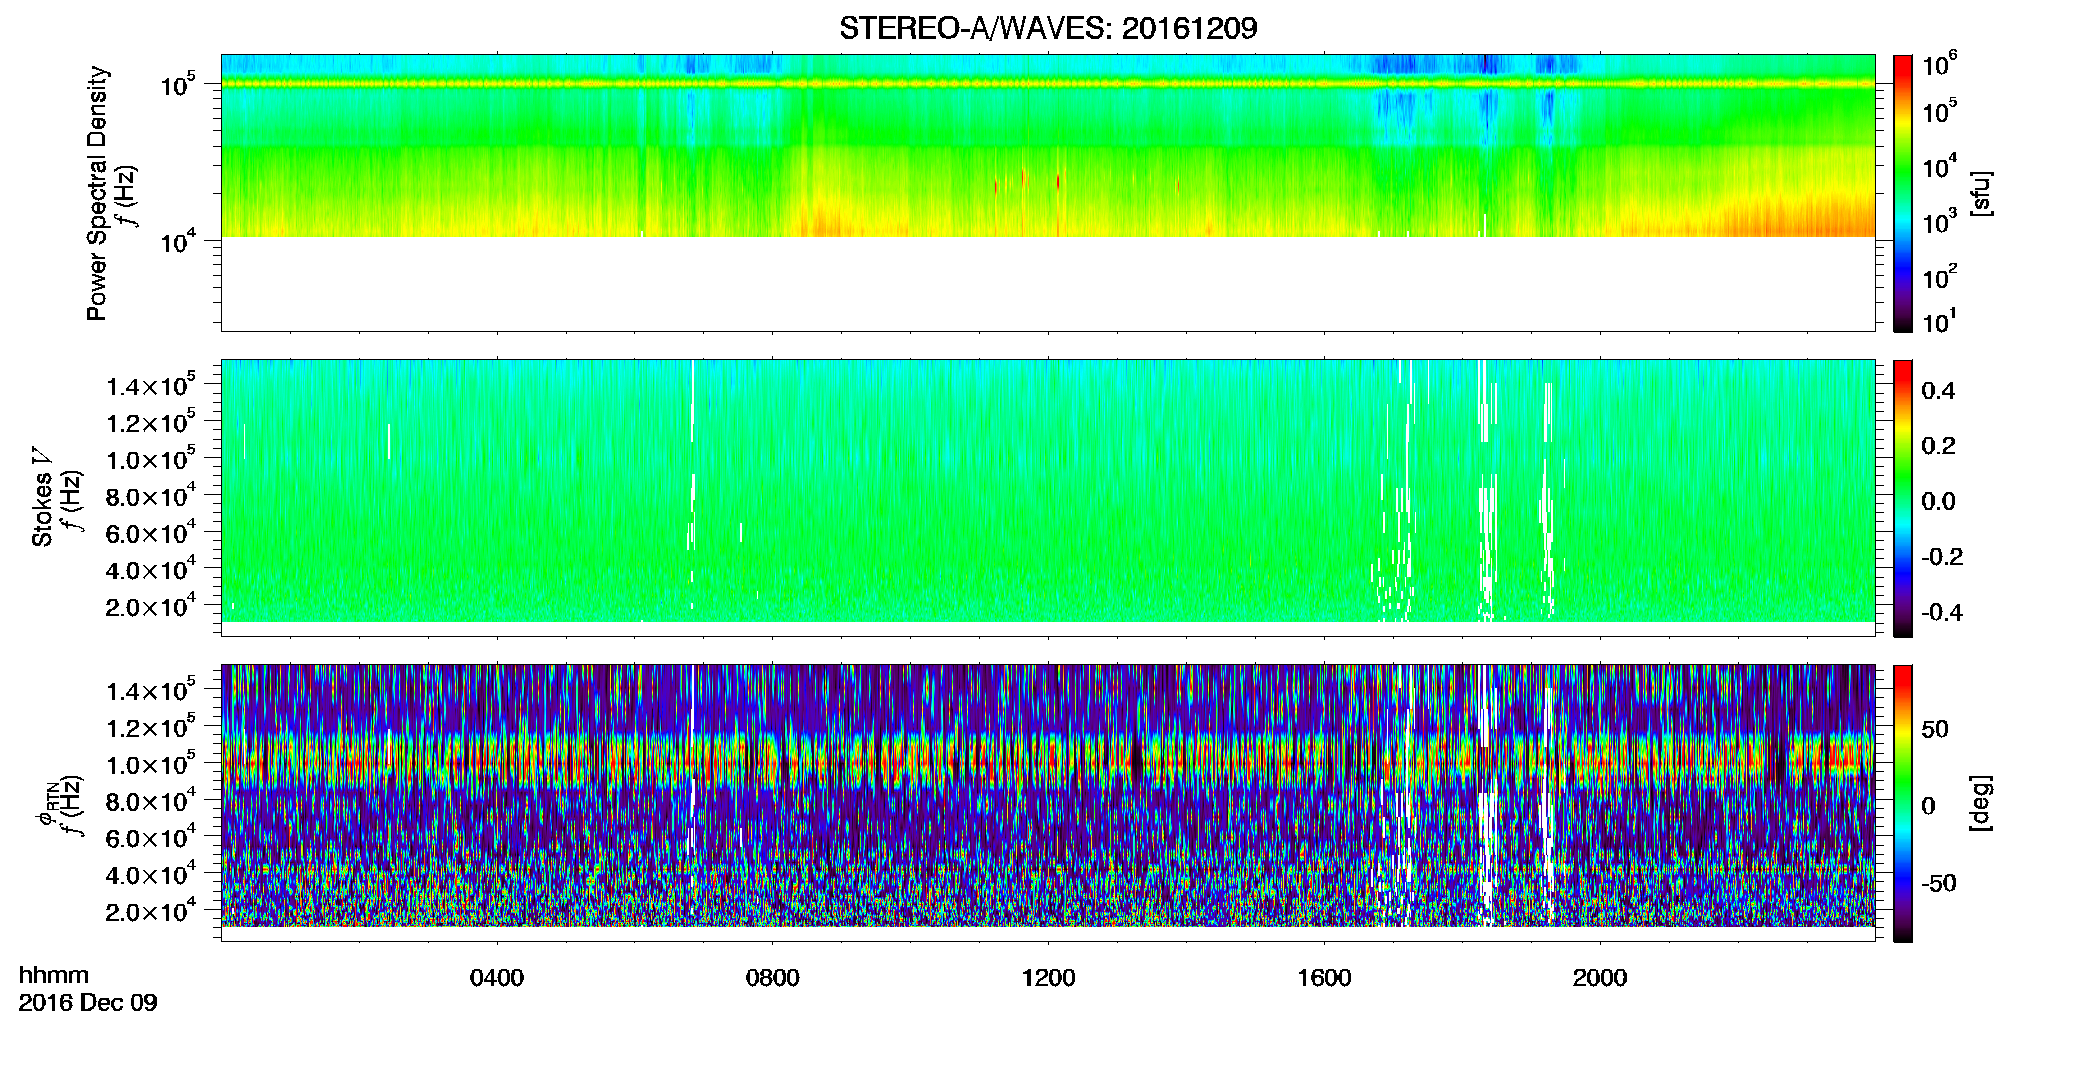Click the Power Spectral Density axis title

(97, 193)
